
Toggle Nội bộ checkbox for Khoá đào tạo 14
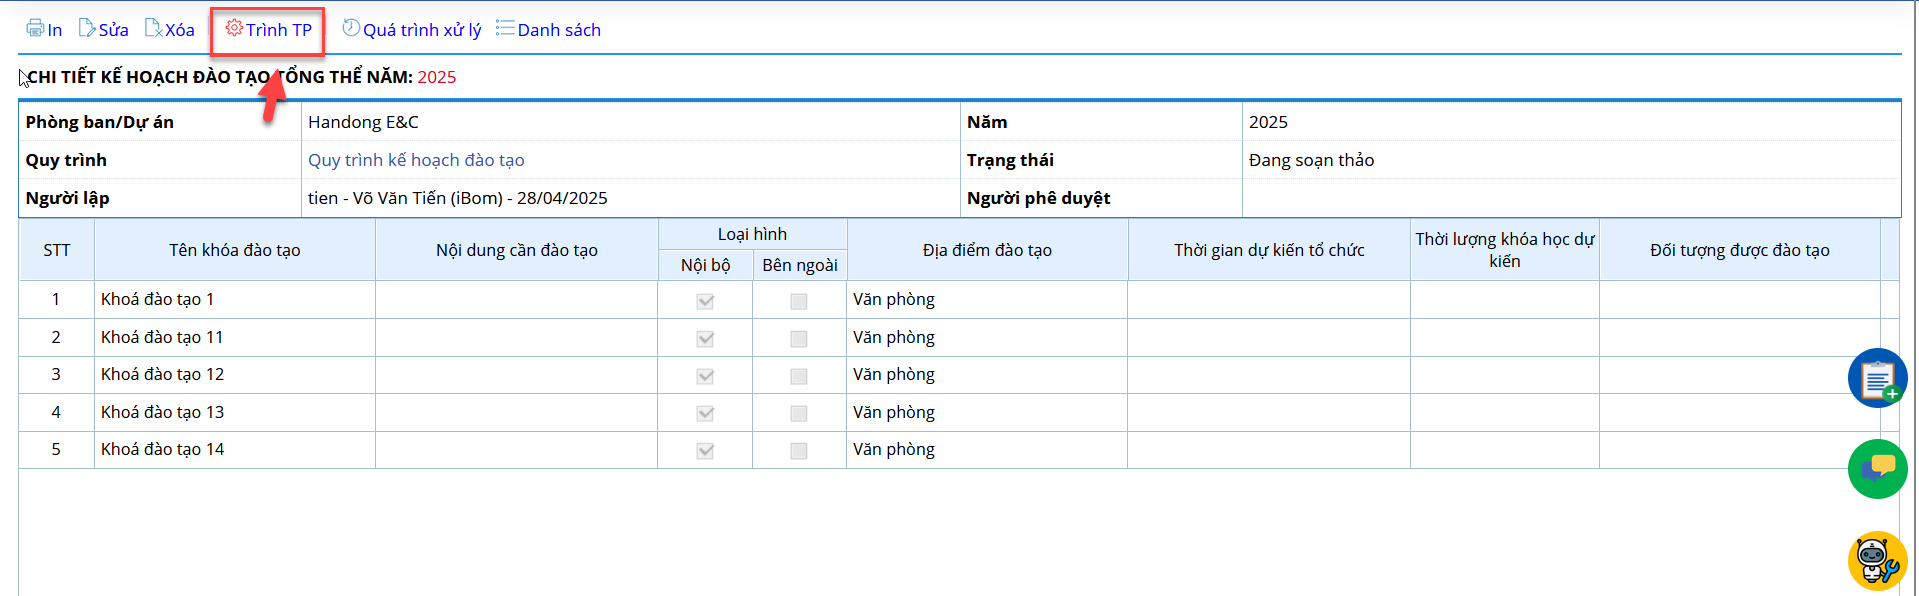[x=705, y=451]
